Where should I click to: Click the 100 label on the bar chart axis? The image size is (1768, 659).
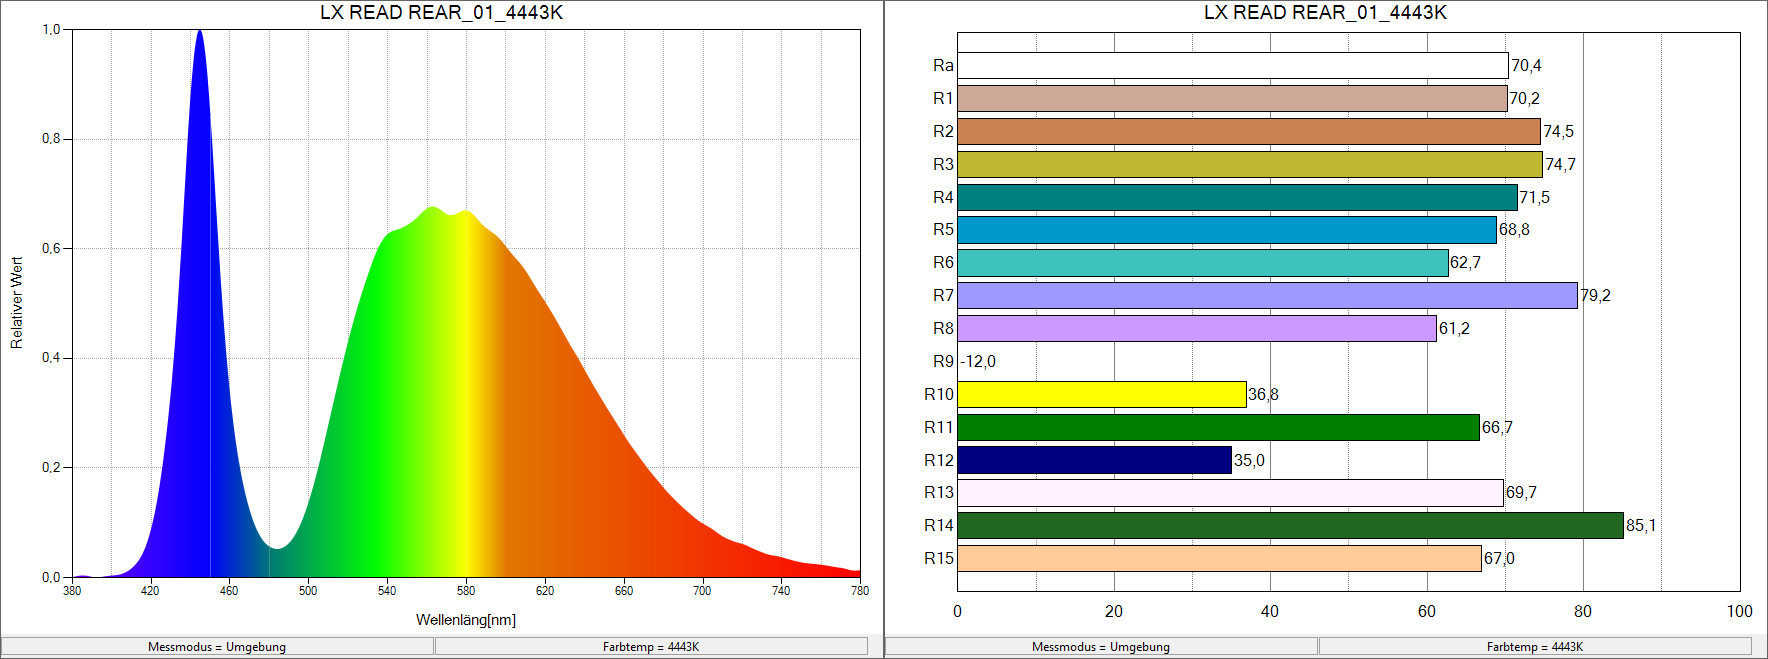pos(1739,611)
